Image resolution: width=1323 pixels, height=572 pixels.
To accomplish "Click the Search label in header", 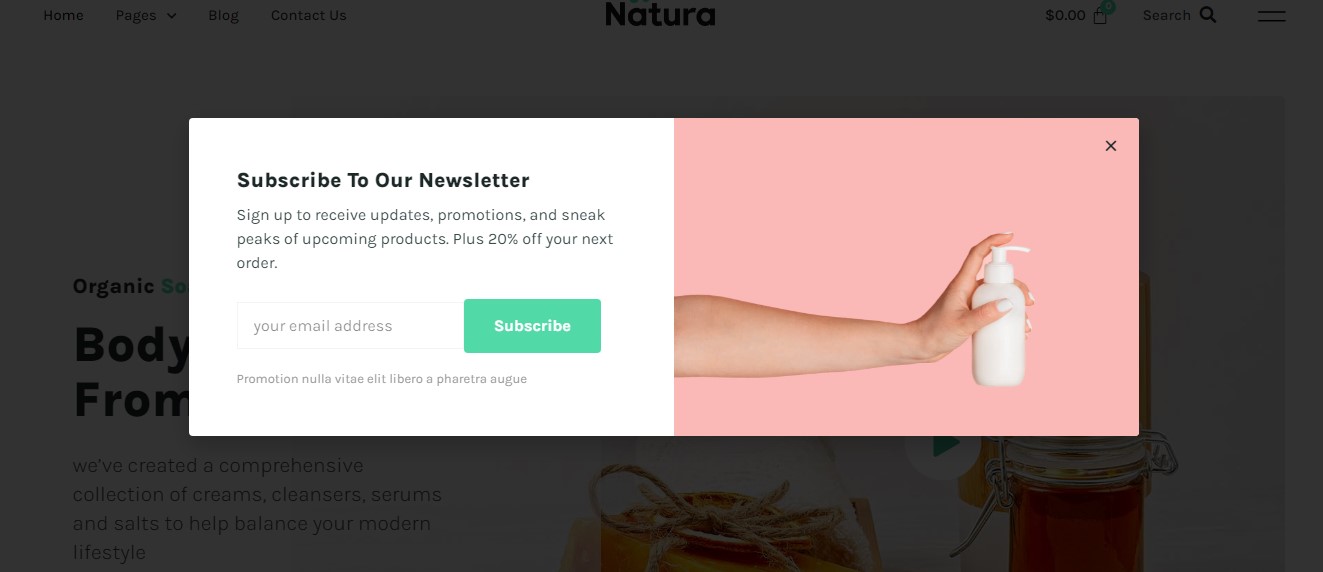I will pos(1167,15).
